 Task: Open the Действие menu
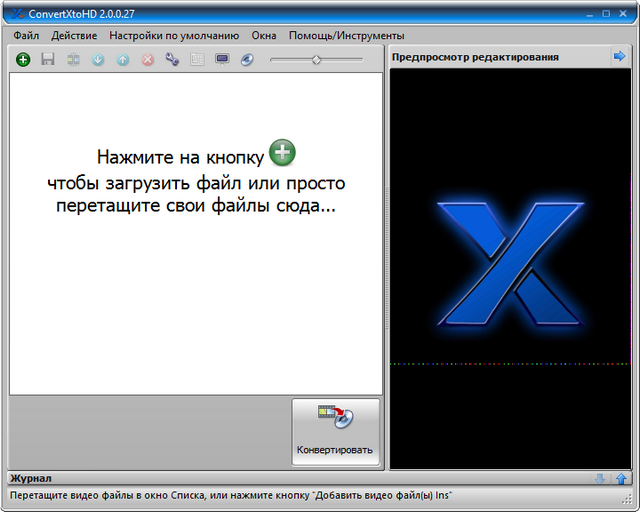[74, 35]
